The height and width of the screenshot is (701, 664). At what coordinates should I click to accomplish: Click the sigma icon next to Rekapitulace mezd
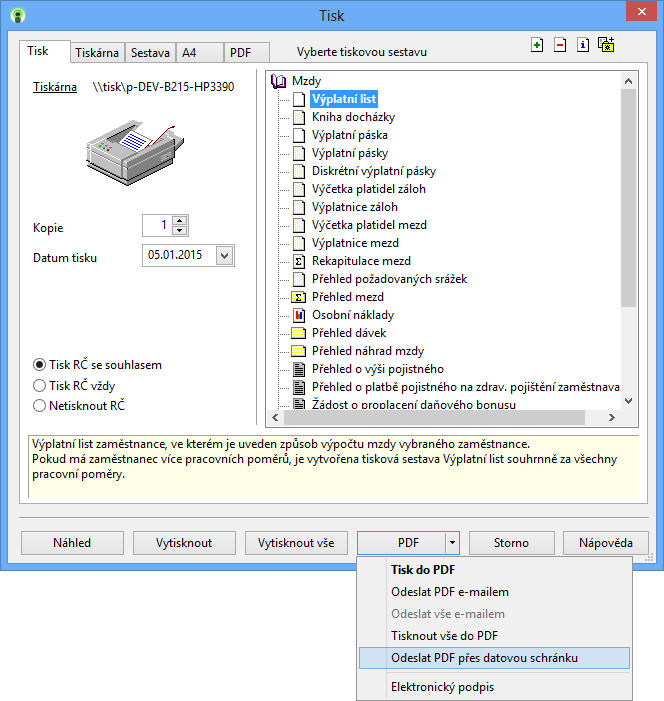pos(299,261)
